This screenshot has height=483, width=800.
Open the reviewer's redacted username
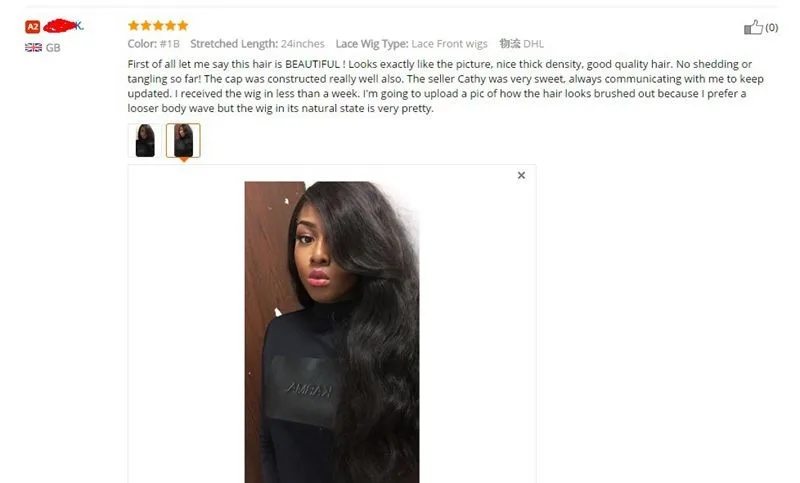[63, 26]
